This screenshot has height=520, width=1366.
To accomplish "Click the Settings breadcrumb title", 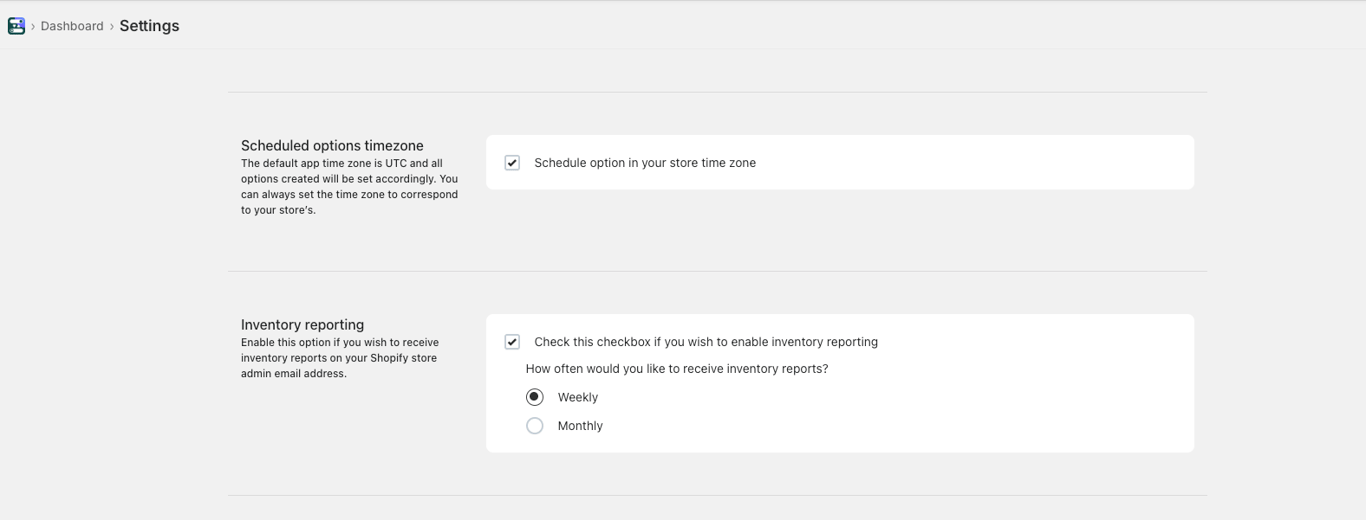I will click(x=149, y=26).
